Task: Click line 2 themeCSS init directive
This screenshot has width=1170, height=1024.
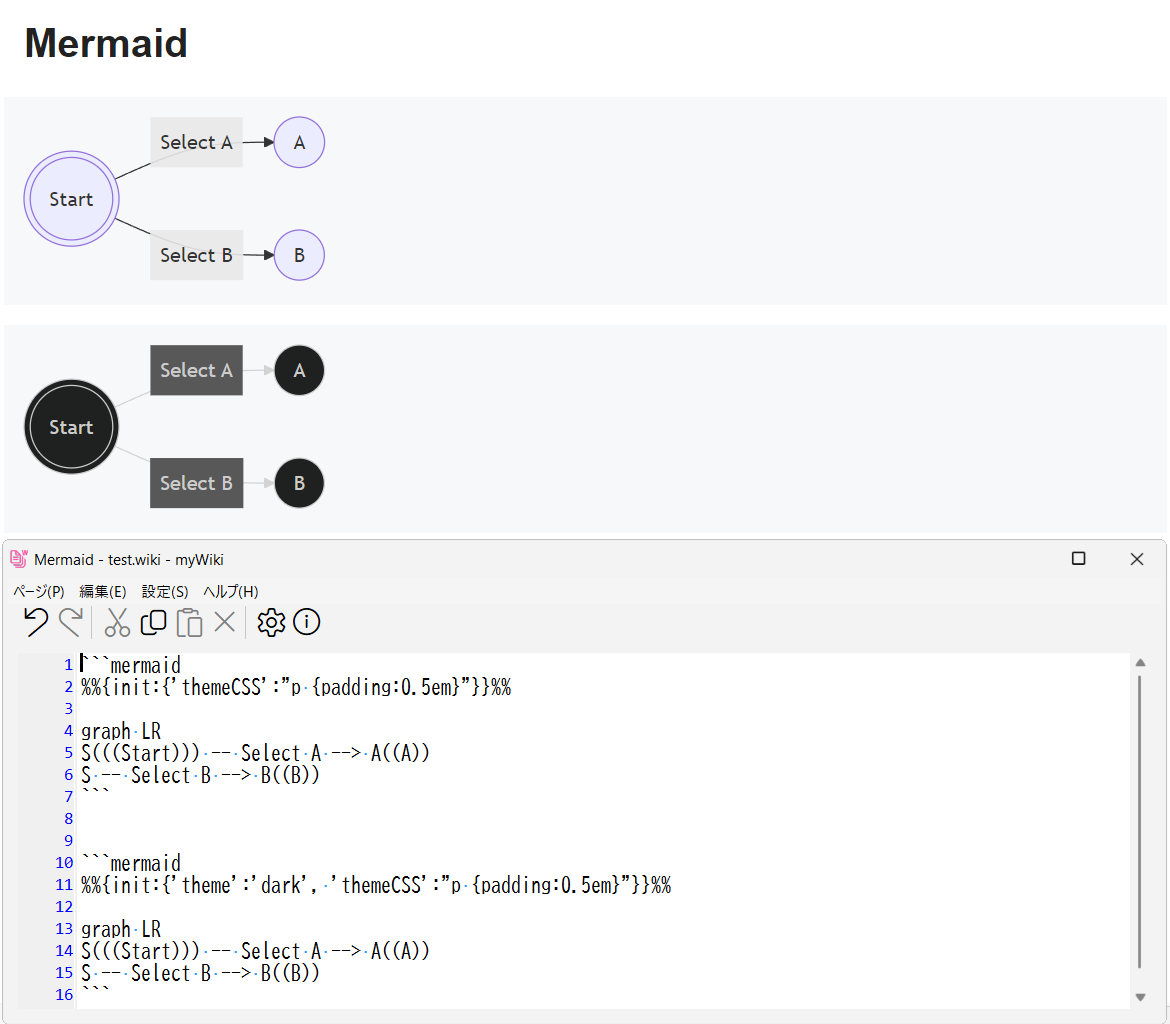Action: (296, 687)
